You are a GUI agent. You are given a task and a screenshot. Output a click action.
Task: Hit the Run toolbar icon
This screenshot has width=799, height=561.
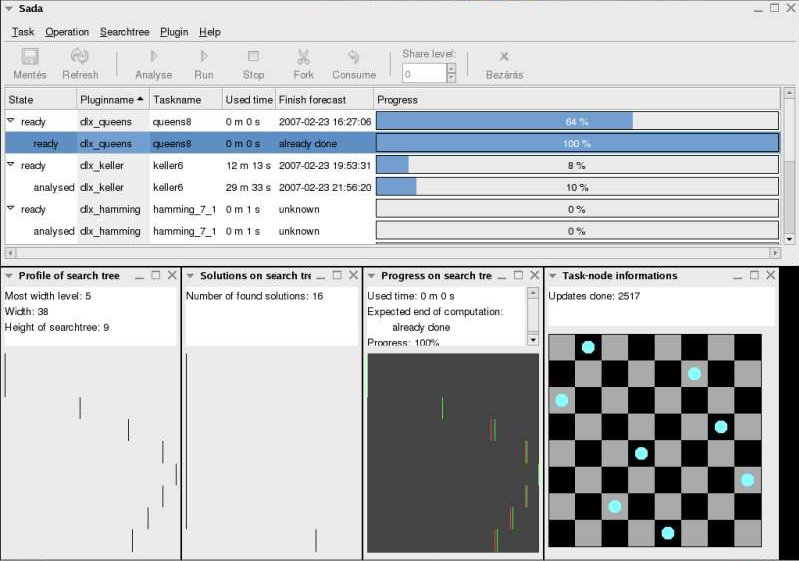pyautogui.click(x=204, y=58)
